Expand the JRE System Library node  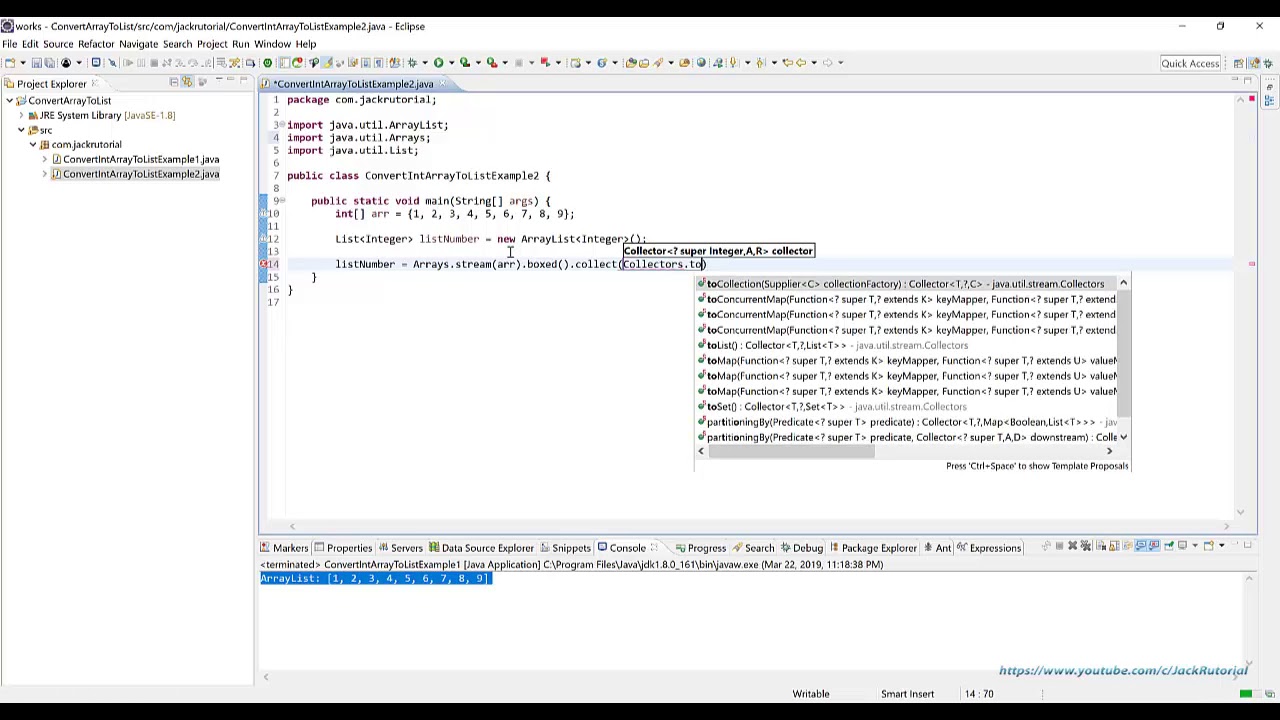21,115
